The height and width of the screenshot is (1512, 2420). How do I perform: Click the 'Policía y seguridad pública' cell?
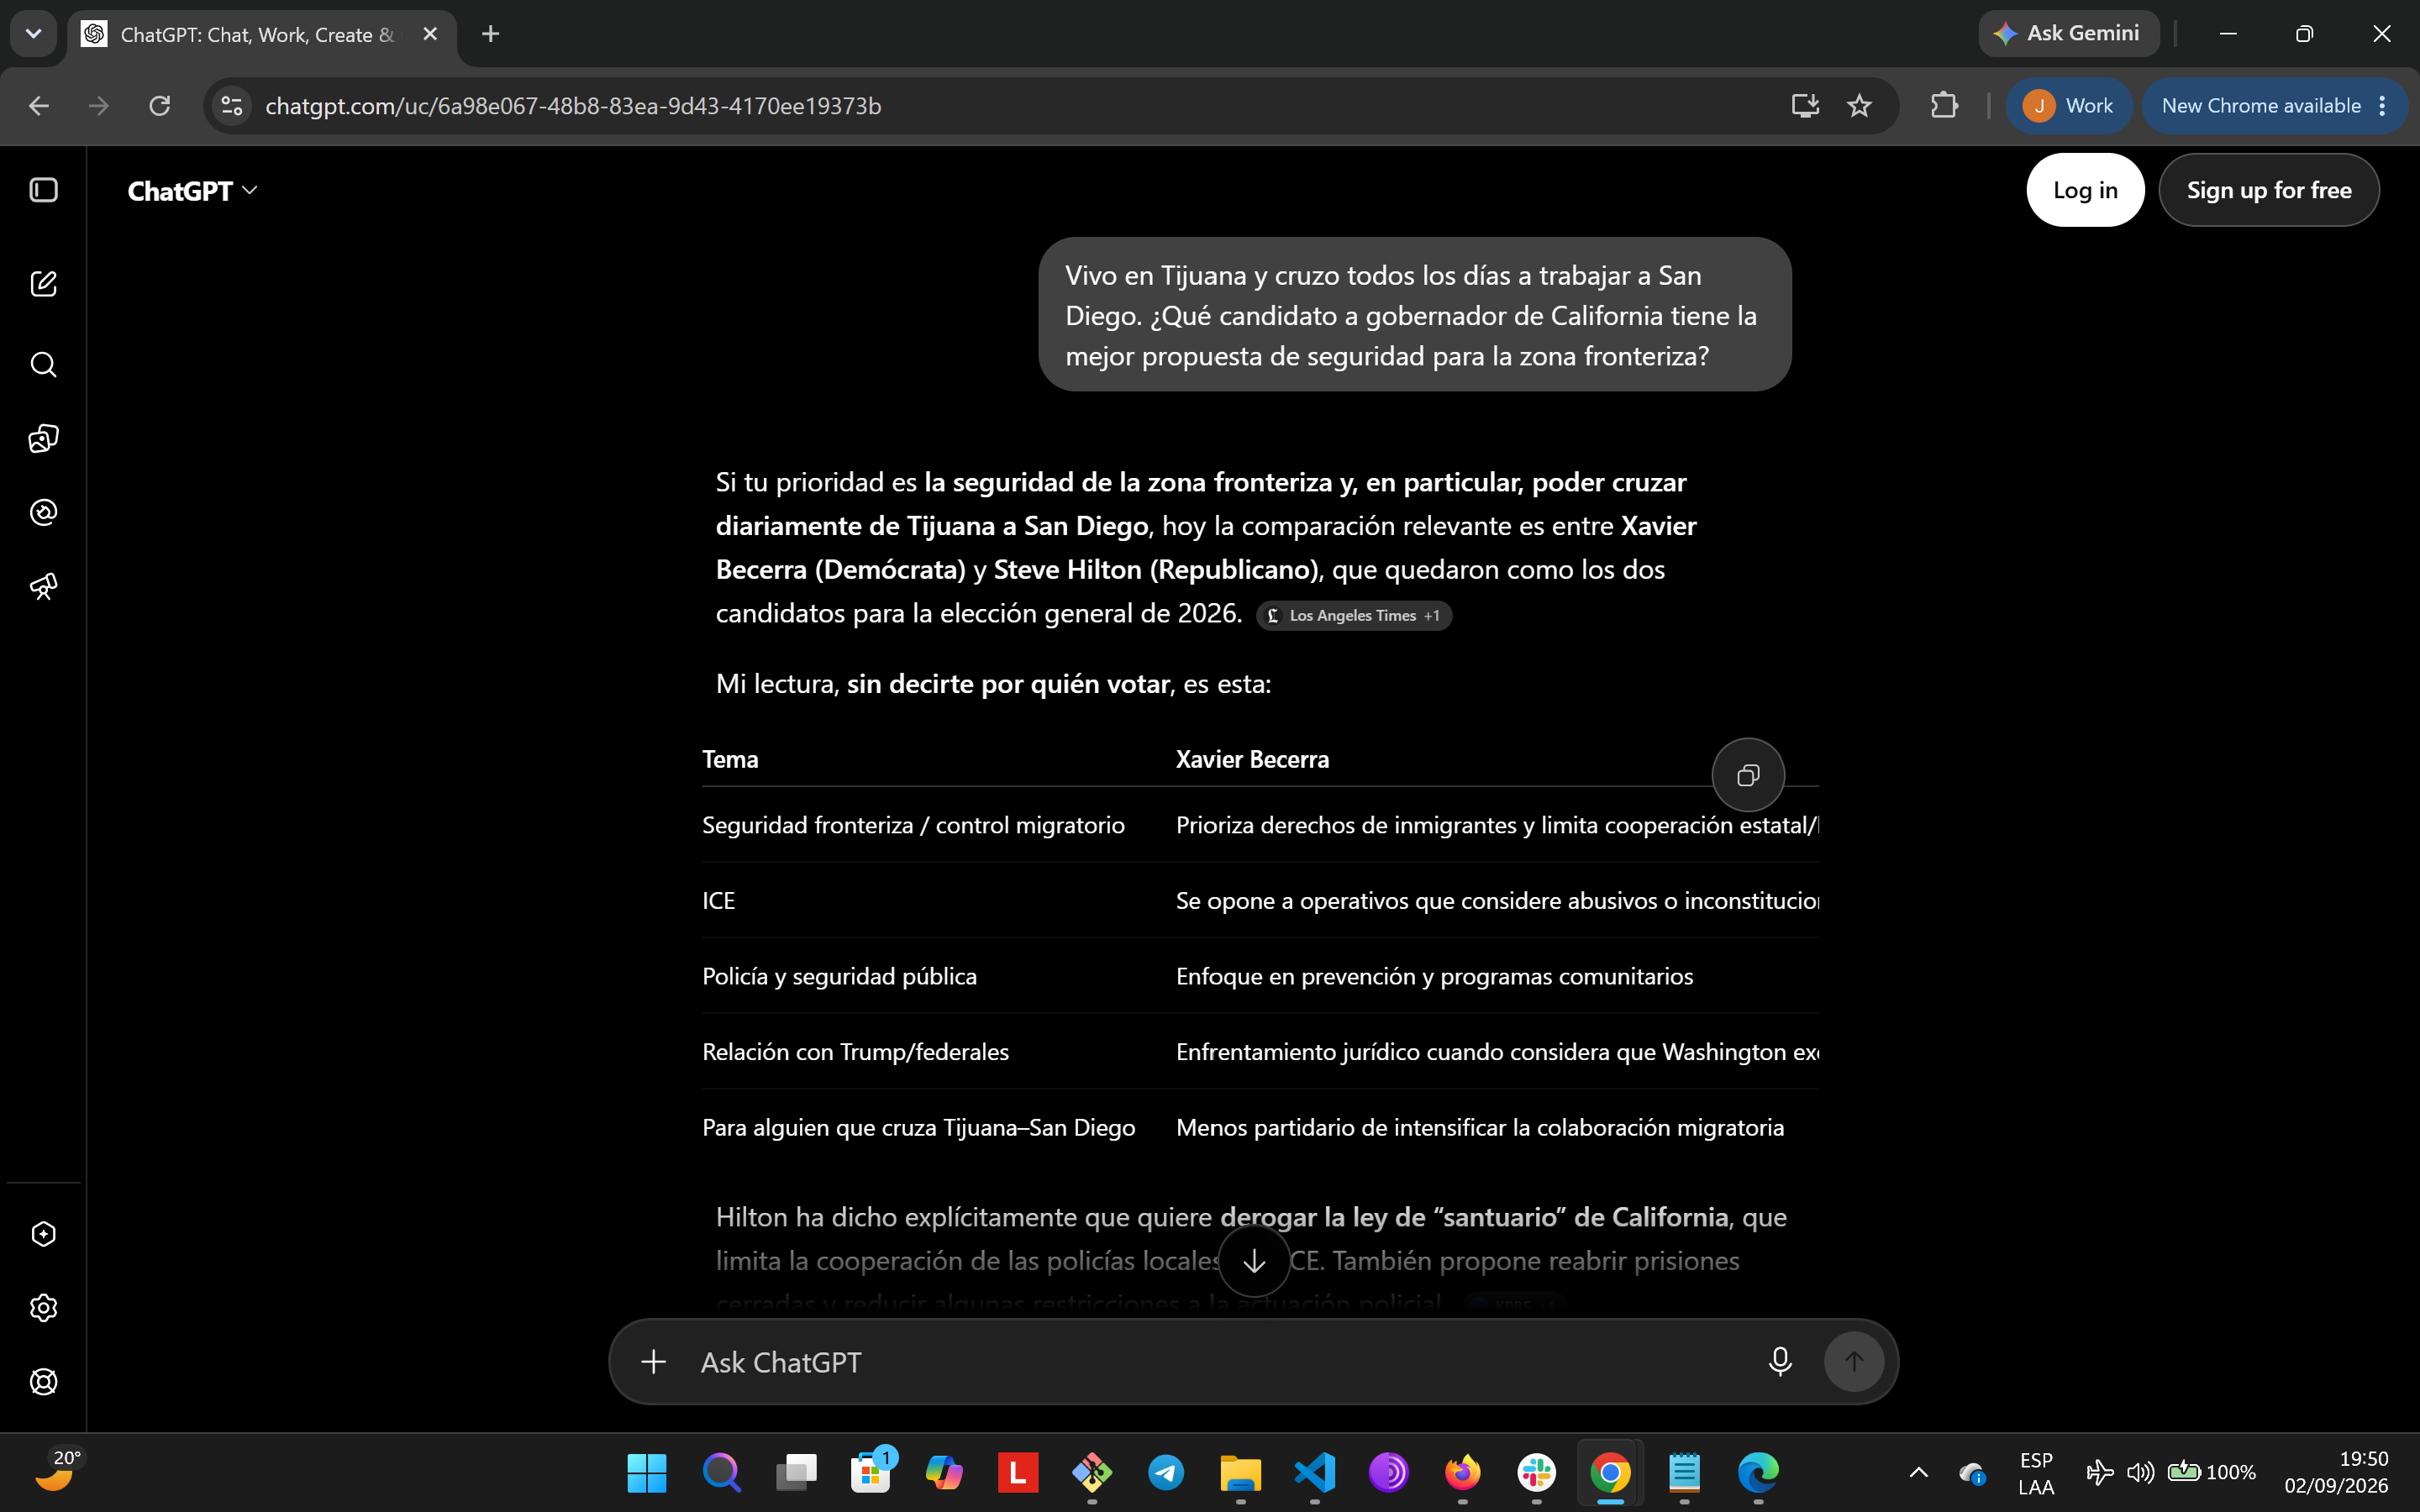pos(839,976)
